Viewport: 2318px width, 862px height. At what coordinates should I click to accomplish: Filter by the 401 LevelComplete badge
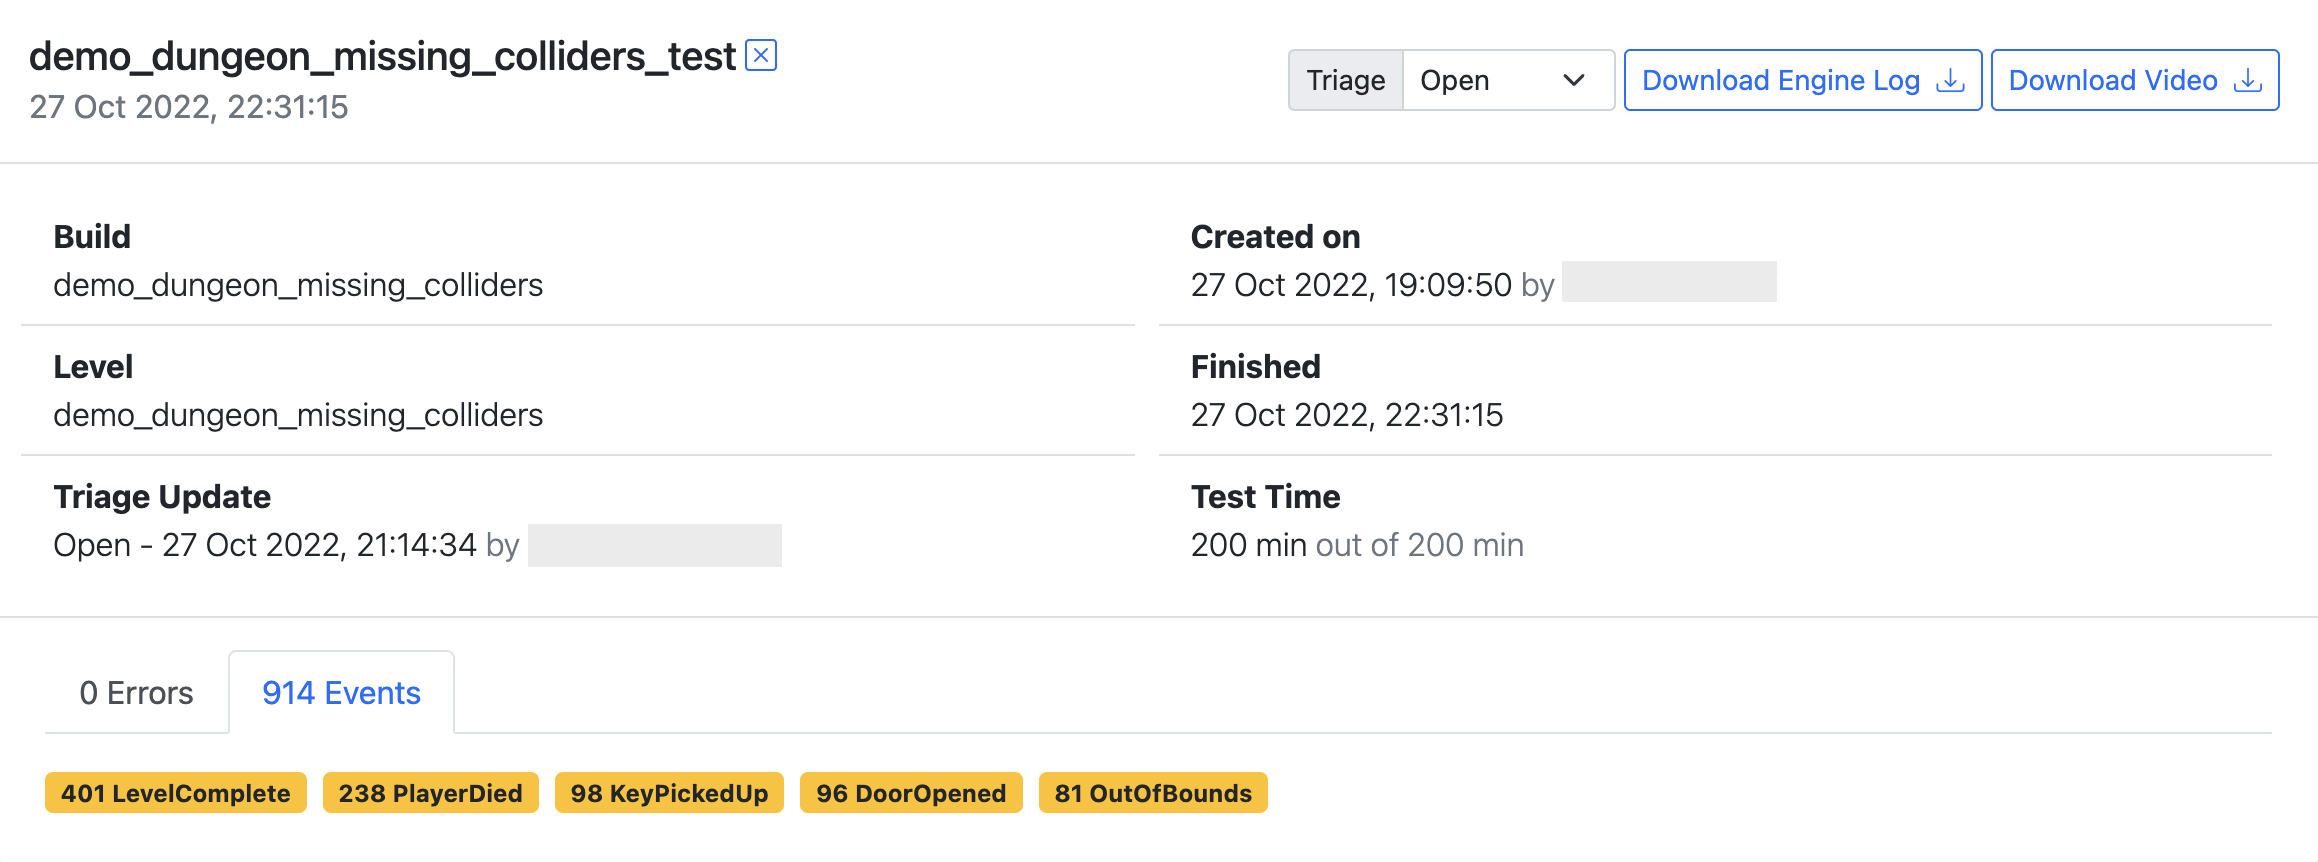[176, 793]
